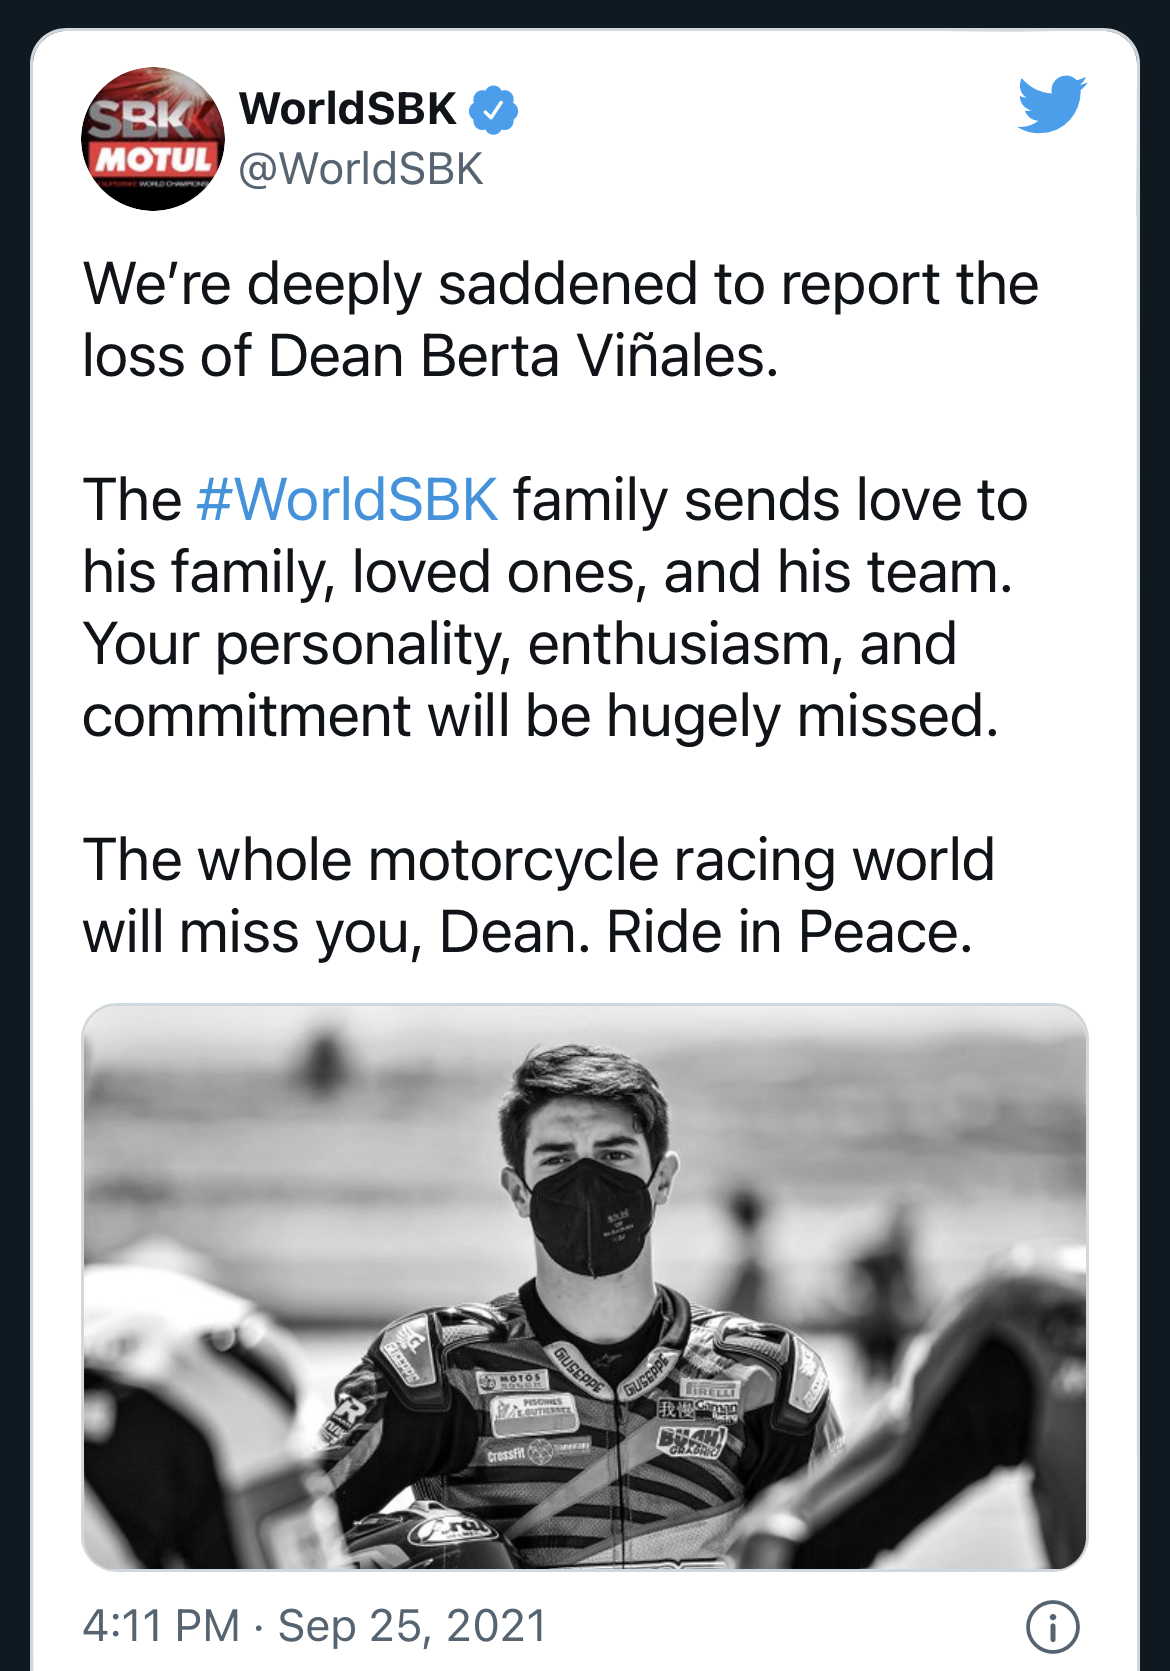Screen dimensions: 1170x1671
Task: Click the Pirelli logo on racing suit
Action: tap(708, 1390)
